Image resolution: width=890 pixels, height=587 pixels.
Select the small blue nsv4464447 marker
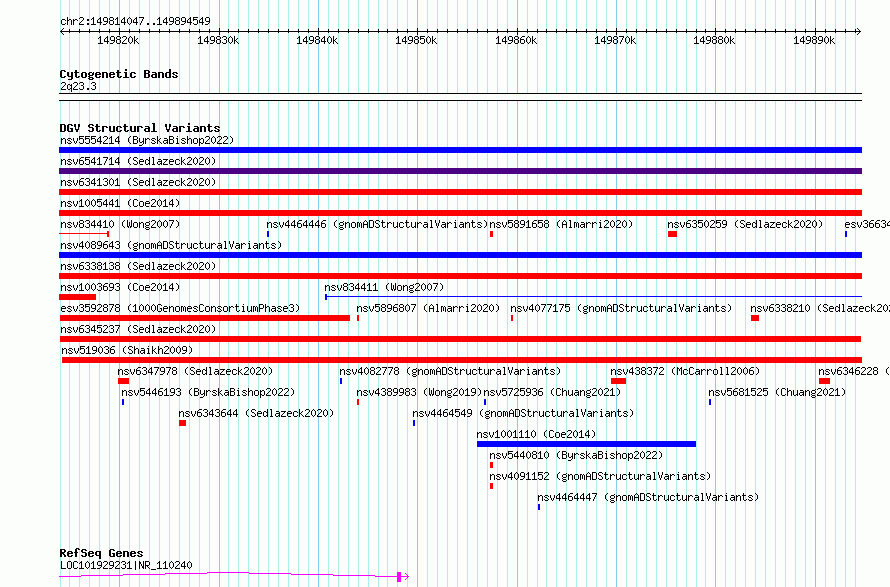[539, 507]
